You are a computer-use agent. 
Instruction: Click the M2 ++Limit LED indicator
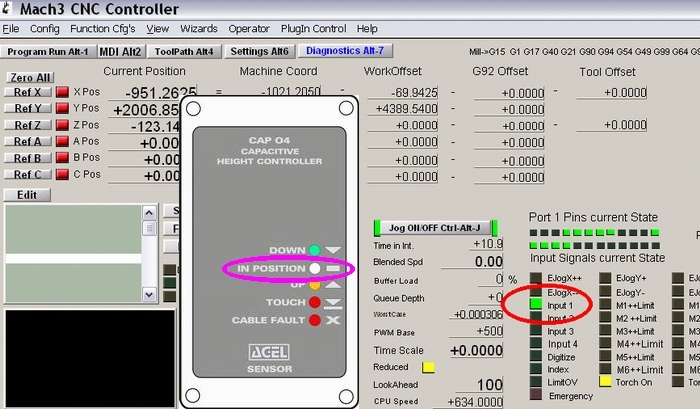[605, 318]
